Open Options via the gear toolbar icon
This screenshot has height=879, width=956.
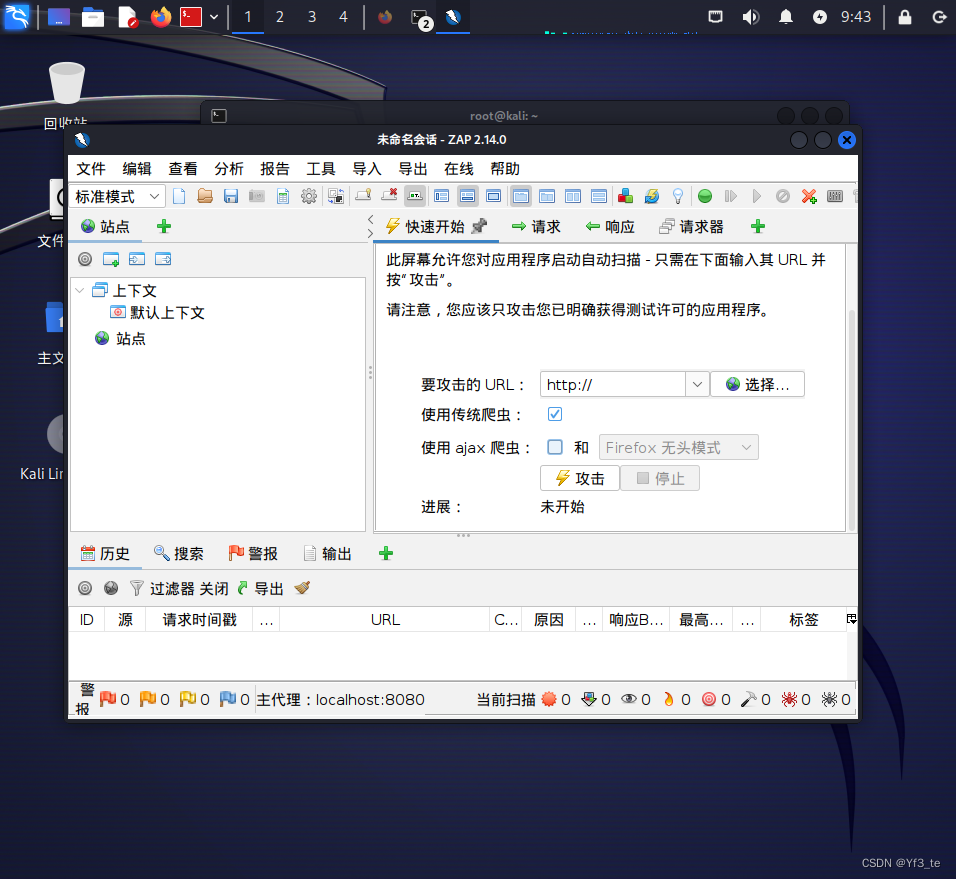[309, 196]
